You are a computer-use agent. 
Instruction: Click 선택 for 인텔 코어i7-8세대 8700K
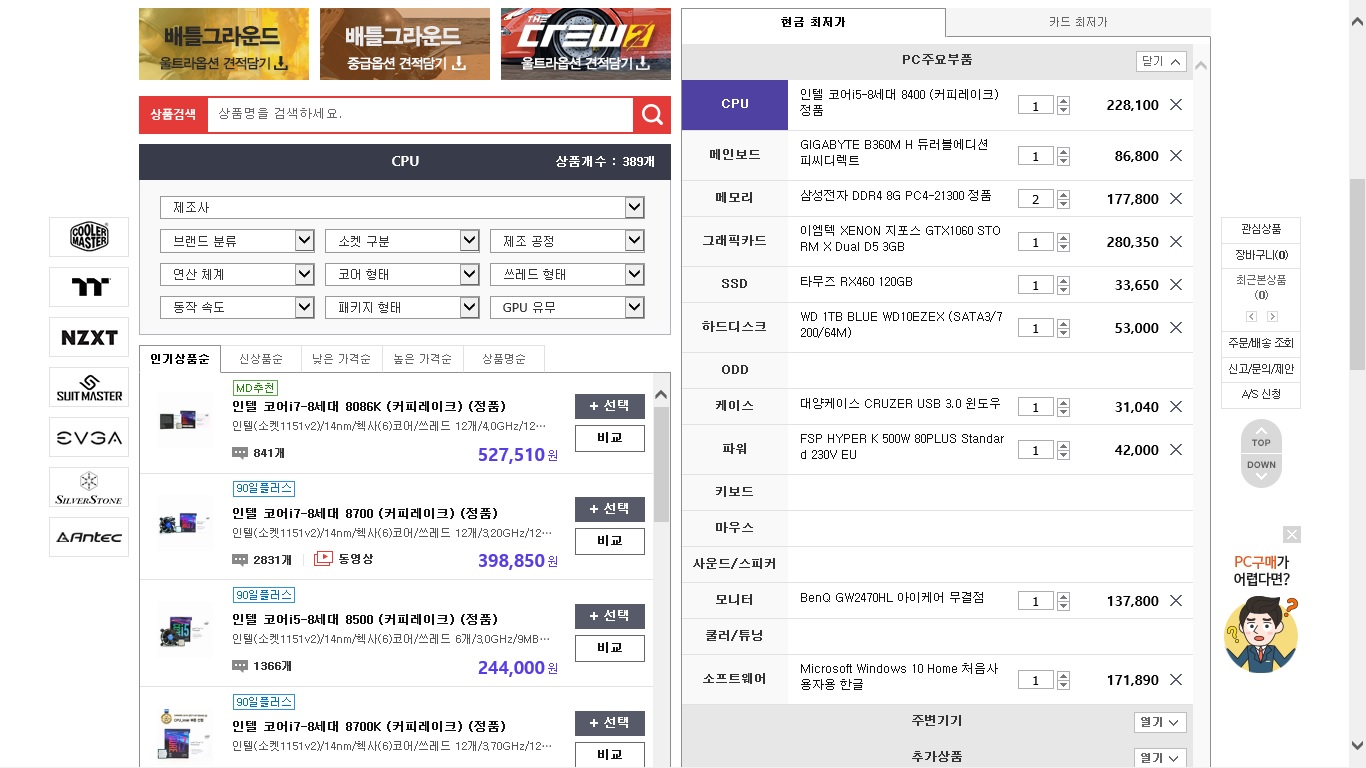point(610,723)
